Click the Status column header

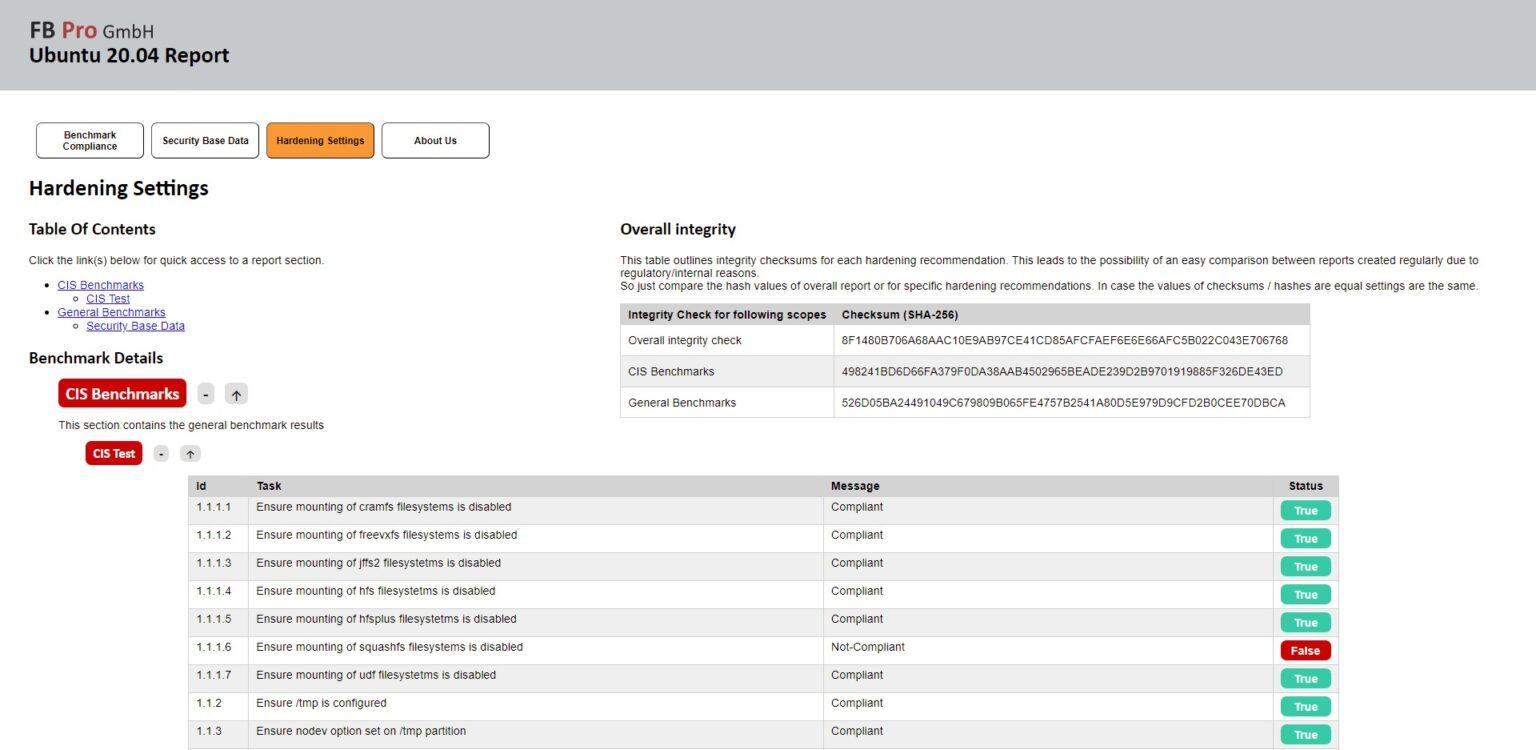pyautogui.click(x=1305, y=486)
